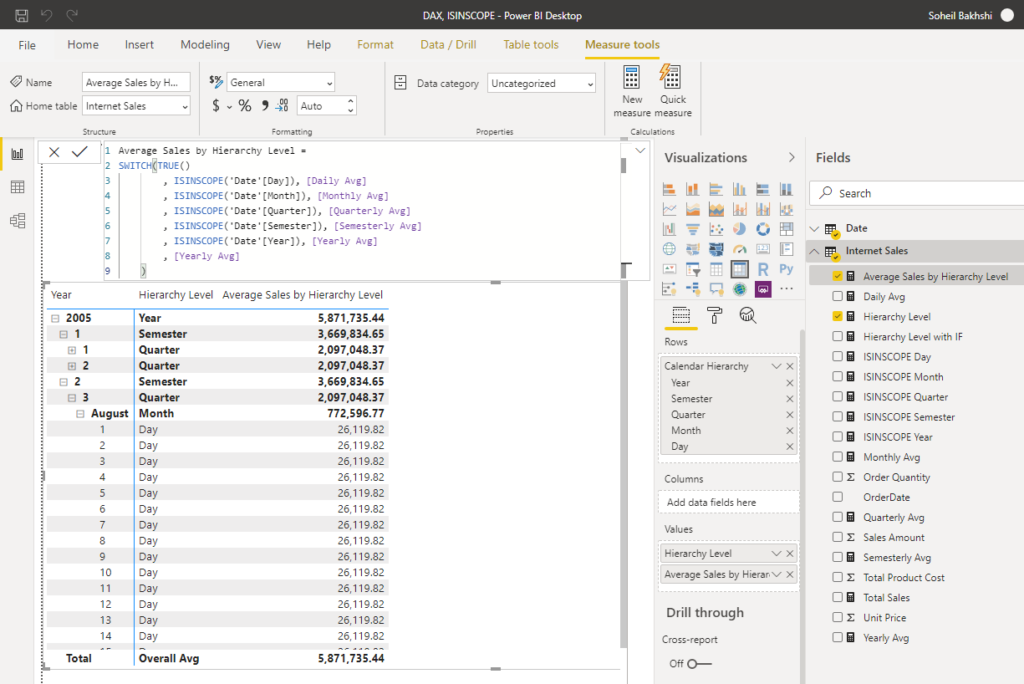The height and width of the screenshot is (684, 1024).
Task: Create a Quick measure
Action: [x=673, y=91]
